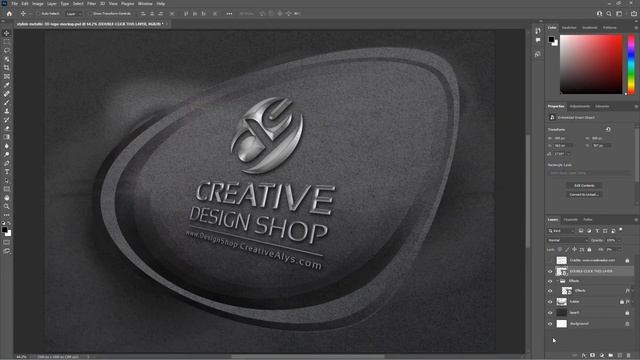Click the Home icon in options bar
The image size is (640, 360).
(9, 13)
